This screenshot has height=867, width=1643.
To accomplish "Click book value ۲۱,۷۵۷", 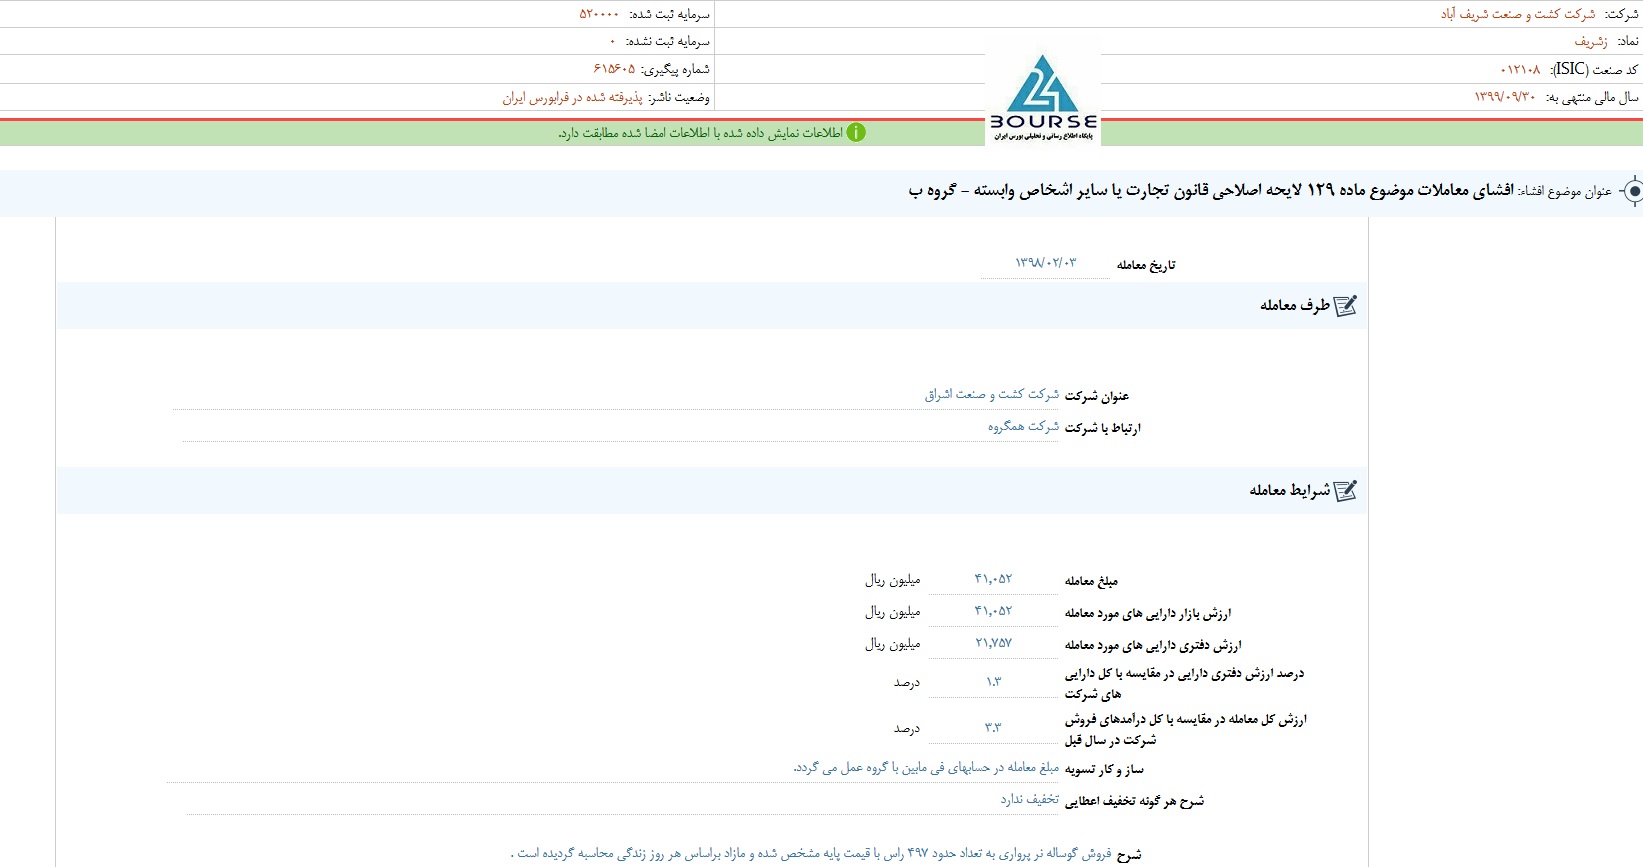I will (x=993, y=643).
